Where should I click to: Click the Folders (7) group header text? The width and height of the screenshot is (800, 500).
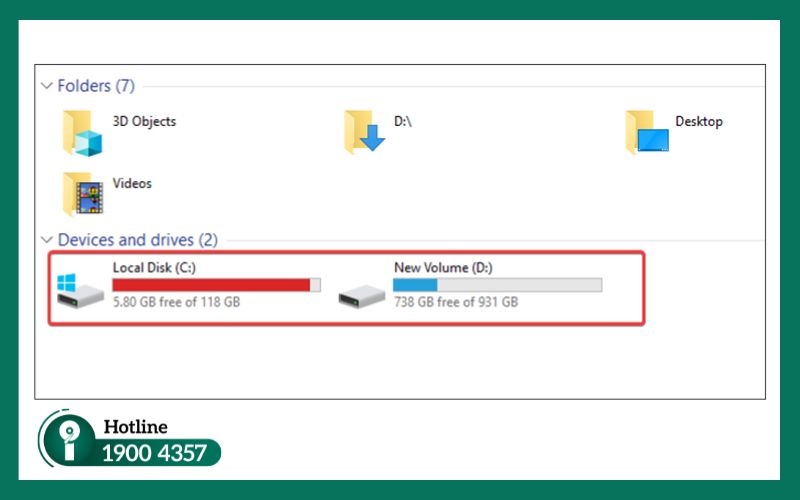point(96,86)
